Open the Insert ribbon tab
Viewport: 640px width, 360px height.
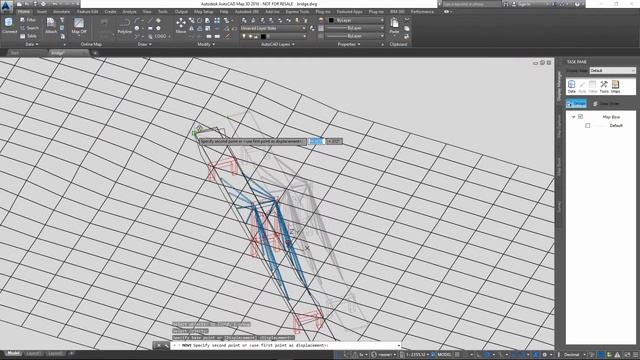[x=41, y=12]
